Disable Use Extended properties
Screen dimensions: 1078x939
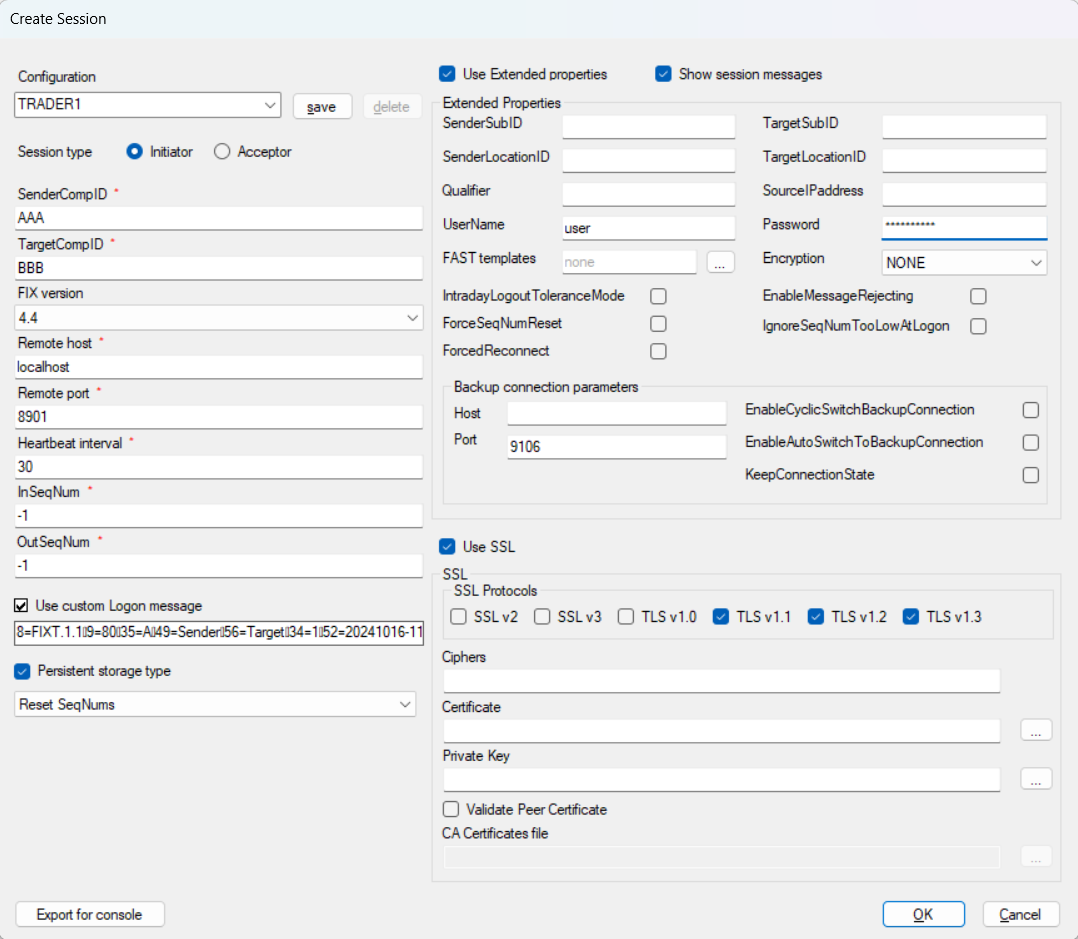(x=447, y=74)
